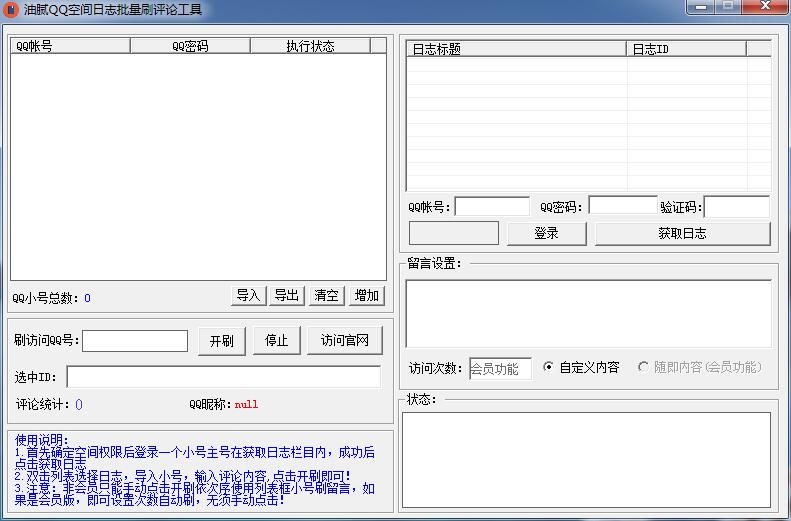791x521 pixels.
Task: Click the QQ帐号 login input field
Action: (492, 207)
